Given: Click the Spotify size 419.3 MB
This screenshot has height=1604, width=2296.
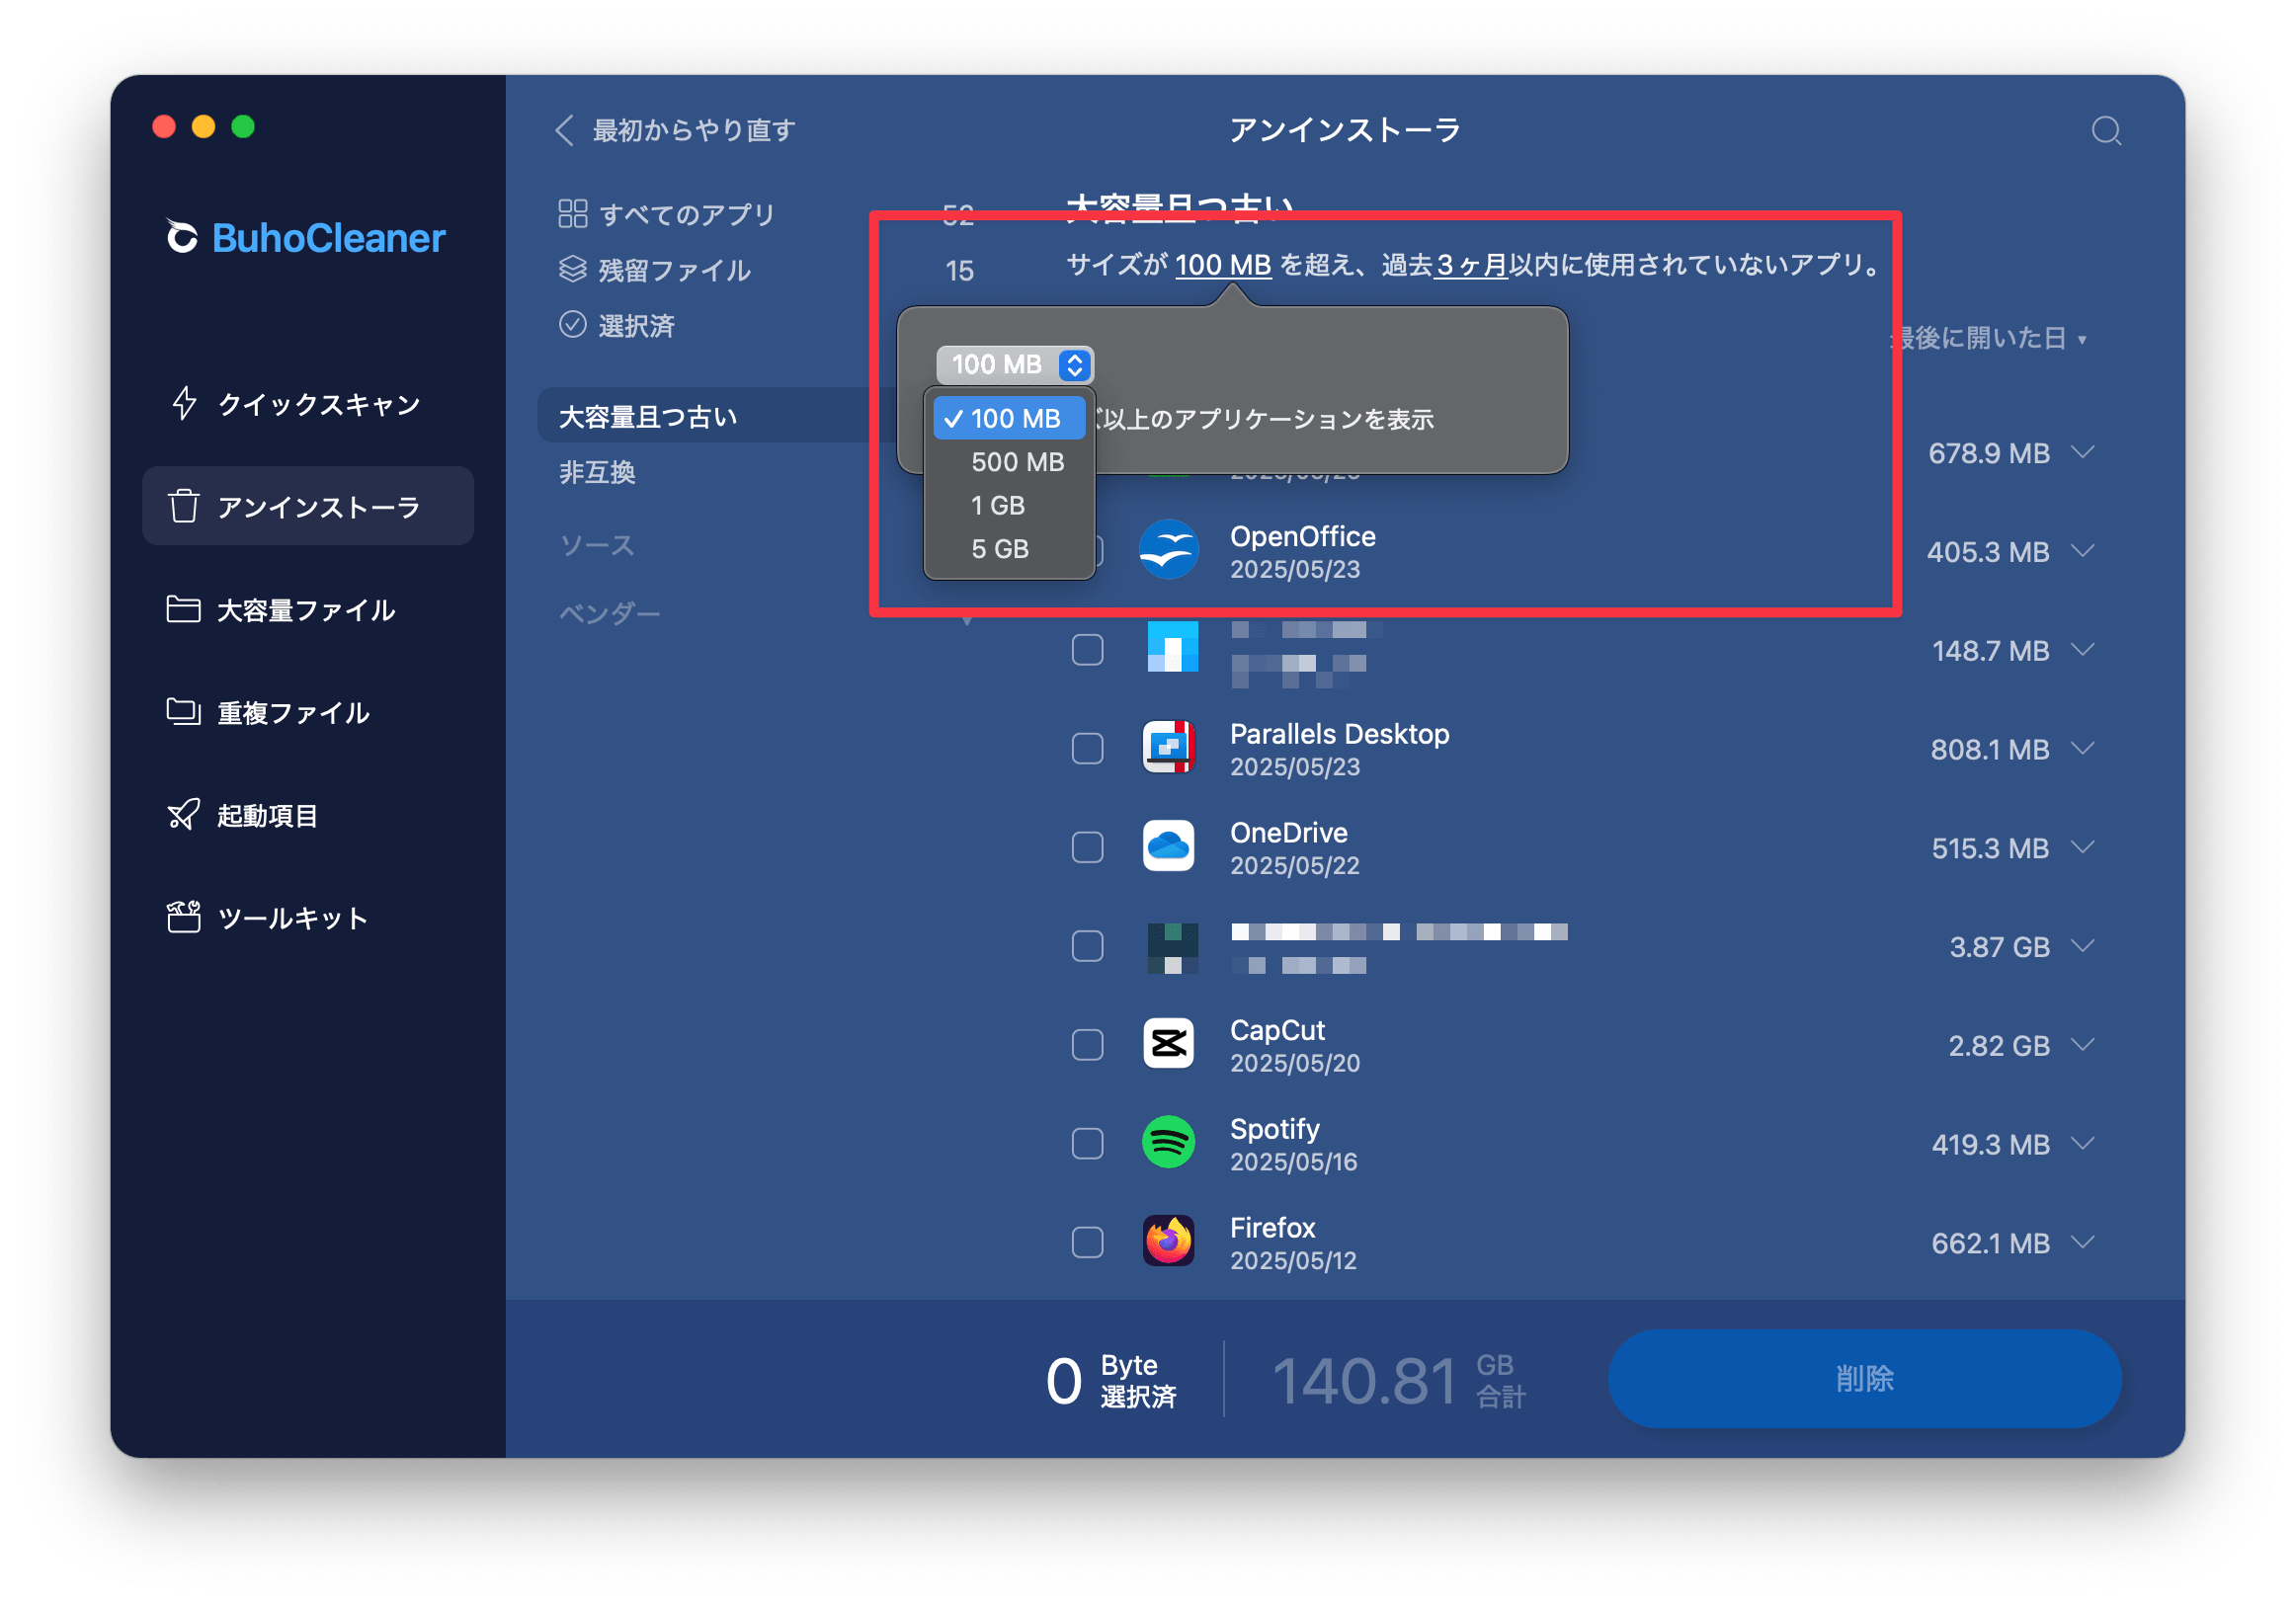Looking at the screenshot, I should (x=1990, y=1143).
